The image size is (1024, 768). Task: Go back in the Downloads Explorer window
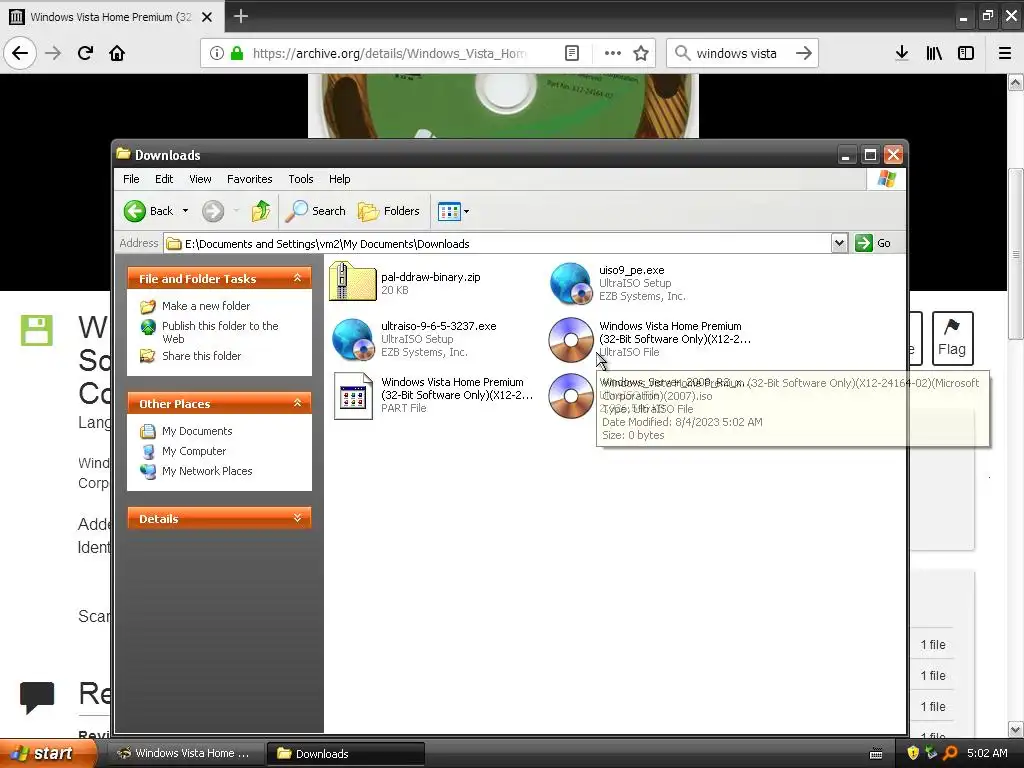tap(148, 211)
